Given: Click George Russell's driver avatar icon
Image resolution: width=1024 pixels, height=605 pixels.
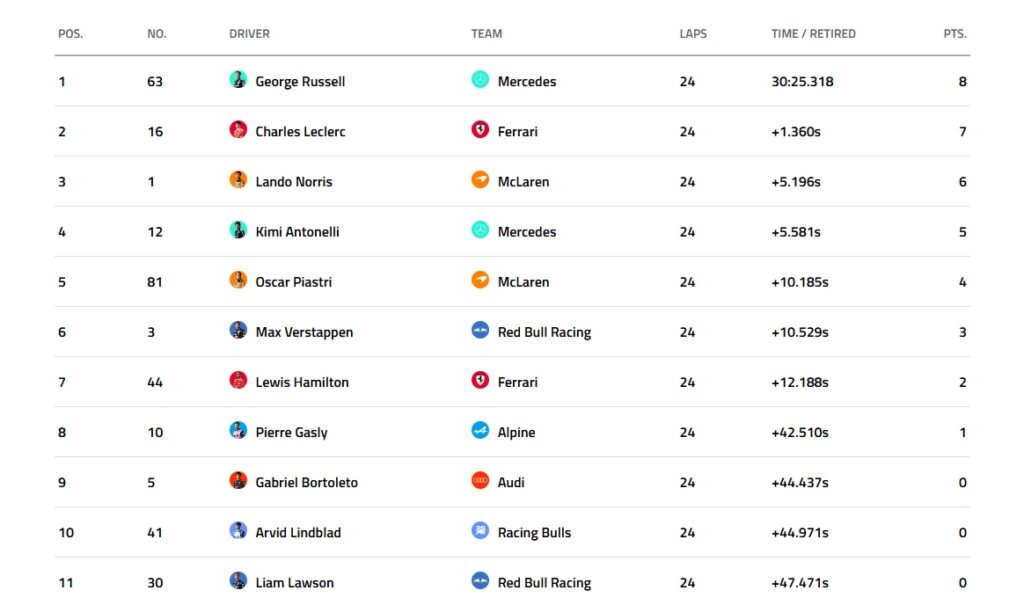Looking at the screenshot, I should (x=238, y=80).
